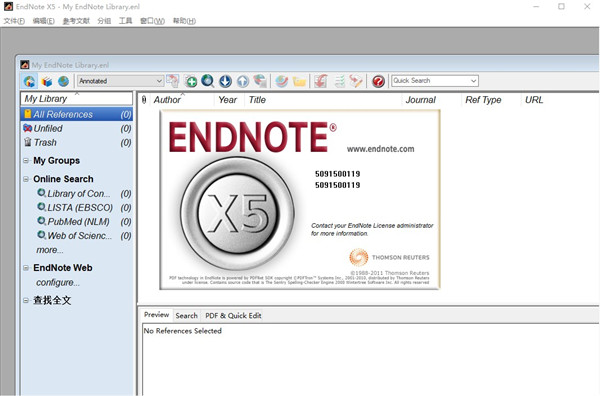Collapse the My Groups section
The image size is (600, 396).
pyautogui.click(x=26, y=161)
